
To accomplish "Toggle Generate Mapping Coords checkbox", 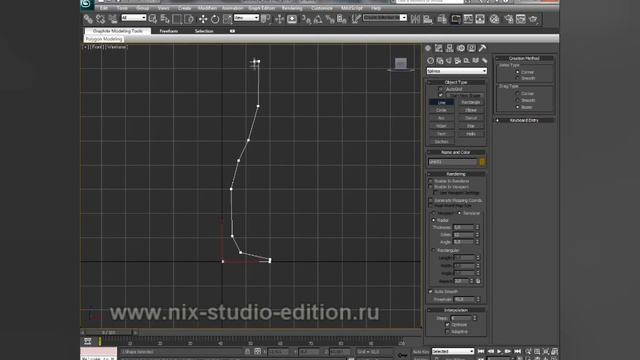I will 431,200.
